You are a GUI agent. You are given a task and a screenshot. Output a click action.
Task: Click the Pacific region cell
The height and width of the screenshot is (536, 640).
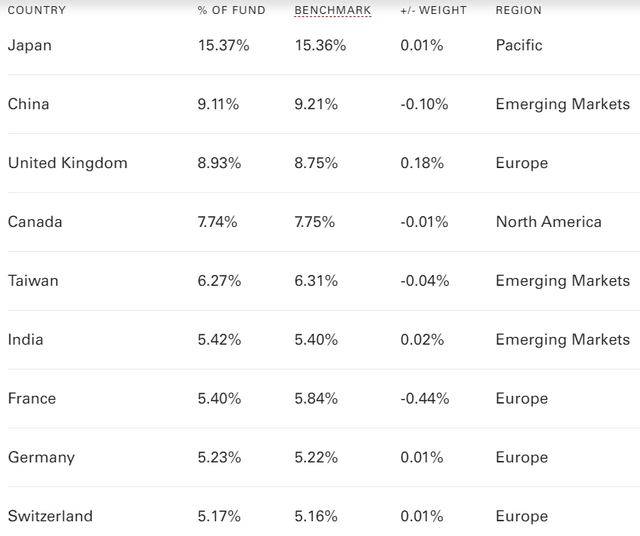tap(519, 45)
